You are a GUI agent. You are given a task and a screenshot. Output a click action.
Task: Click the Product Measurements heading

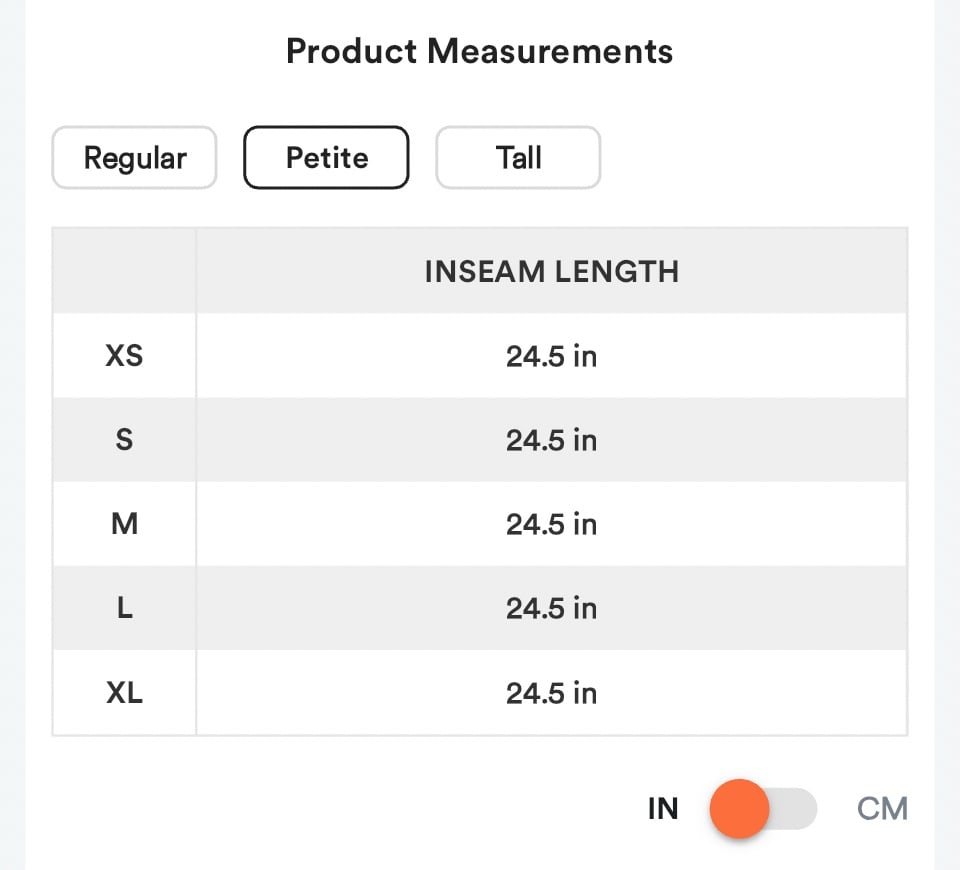[x=479, y=51]
